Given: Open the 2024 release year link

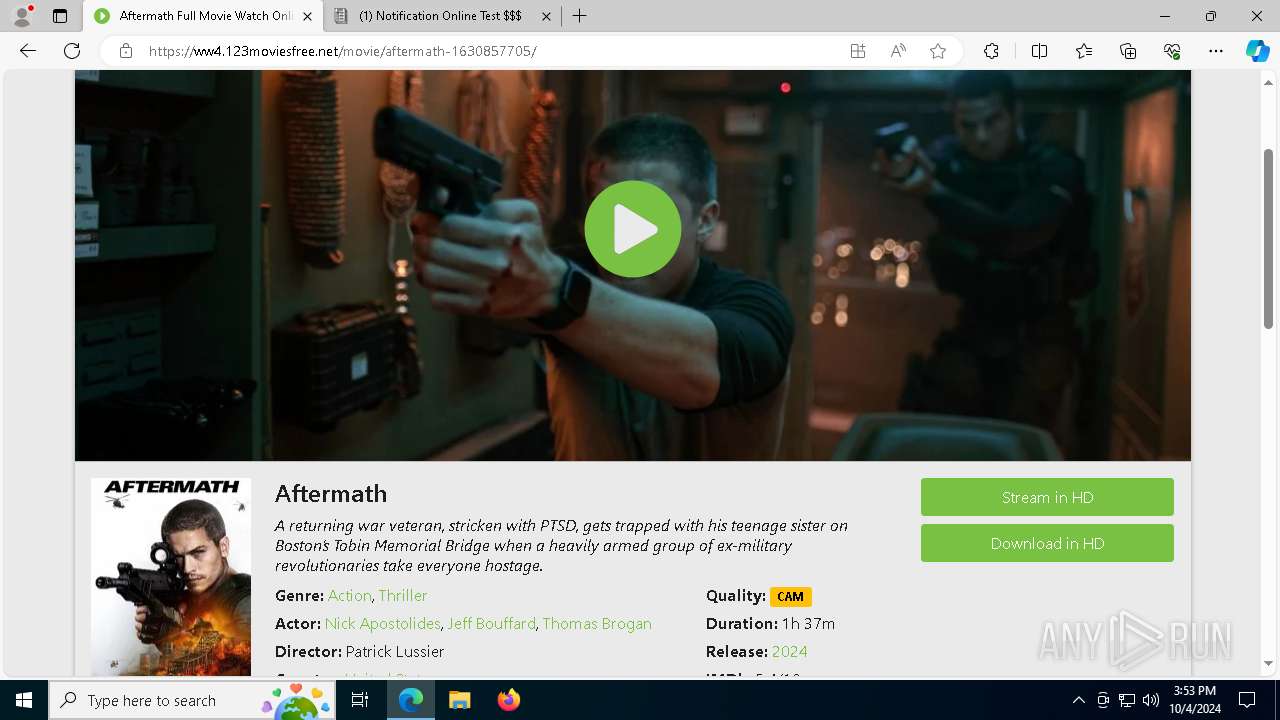Looking at the screenshot, I should point(790,651).
